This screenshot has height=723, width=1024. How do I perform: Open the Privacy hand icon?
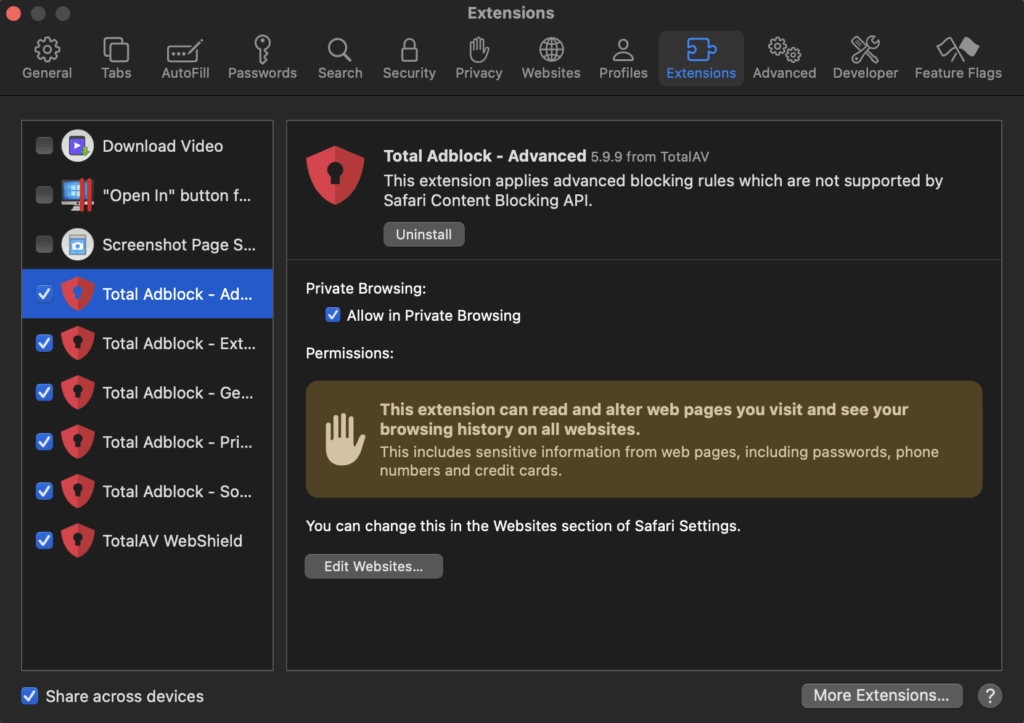point(479,50)
